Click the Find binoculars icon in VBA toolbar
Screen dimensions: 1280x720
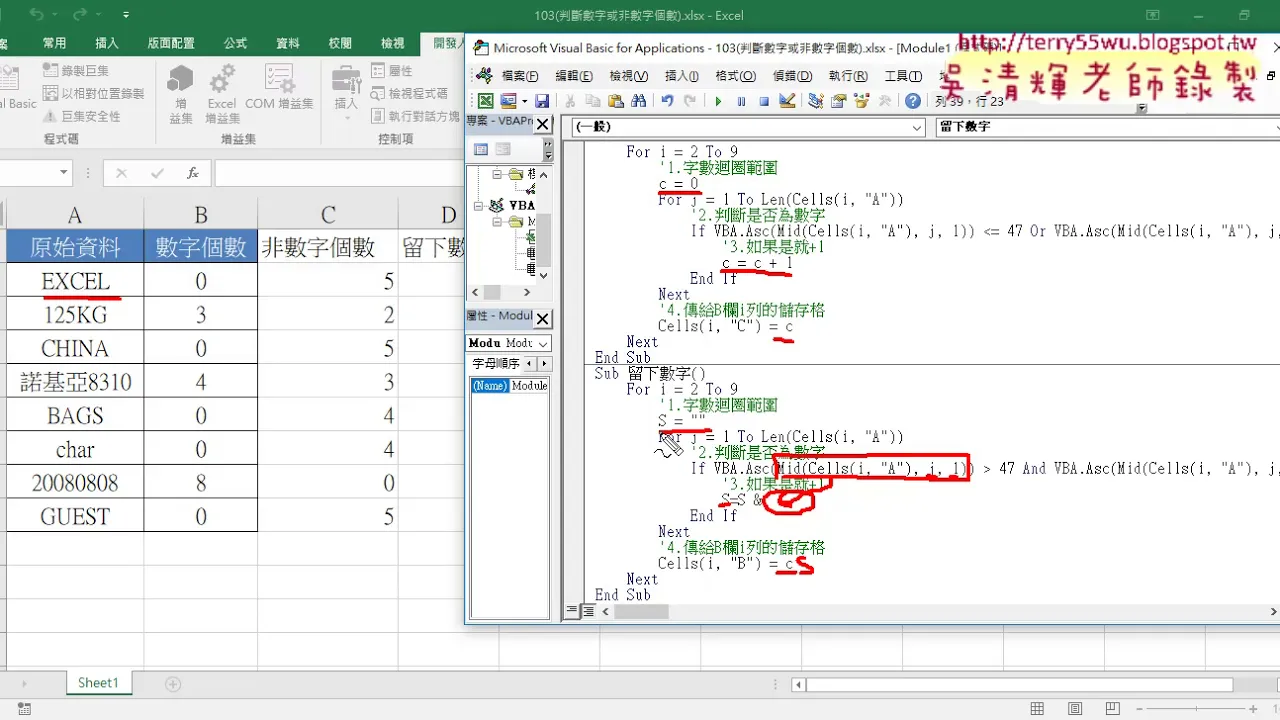(x=639, y=101)
